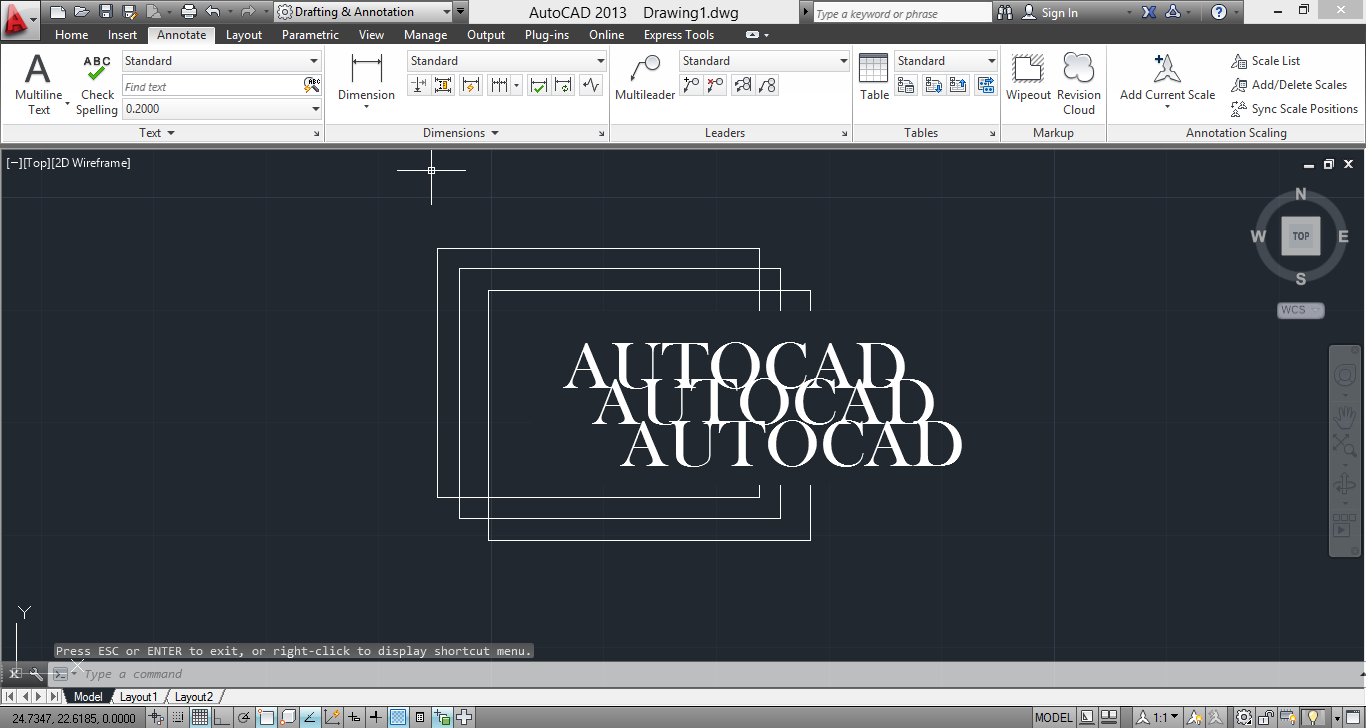Click the Dimension Inspect icon
The width and height of the screenshot is (1366, 728).
(539, 85)
